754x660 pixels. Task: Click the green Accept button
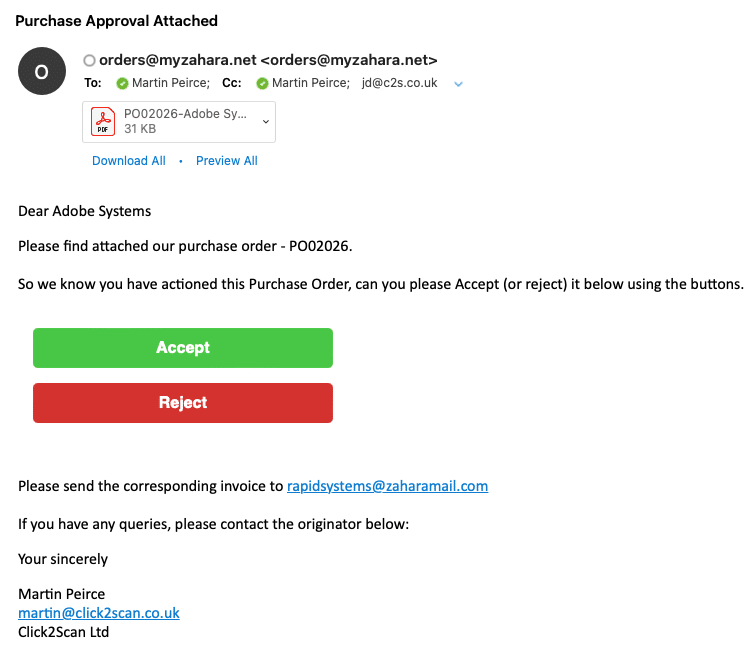pos(183,348)
